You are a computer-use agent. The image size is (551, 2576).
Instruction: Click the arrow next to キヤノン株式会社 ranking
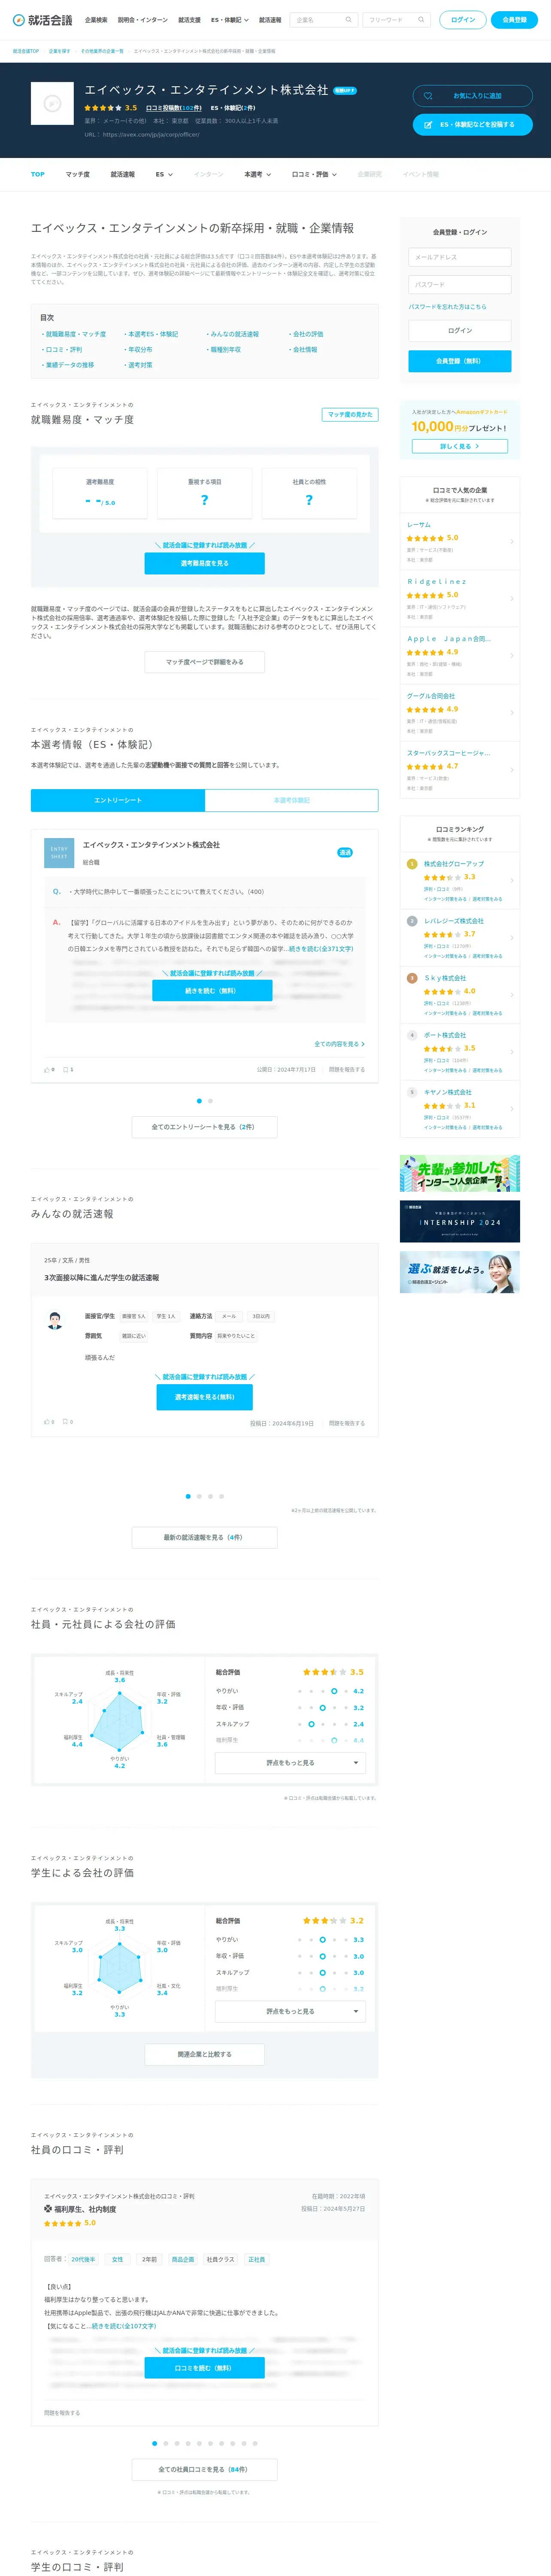(512, 1109)
